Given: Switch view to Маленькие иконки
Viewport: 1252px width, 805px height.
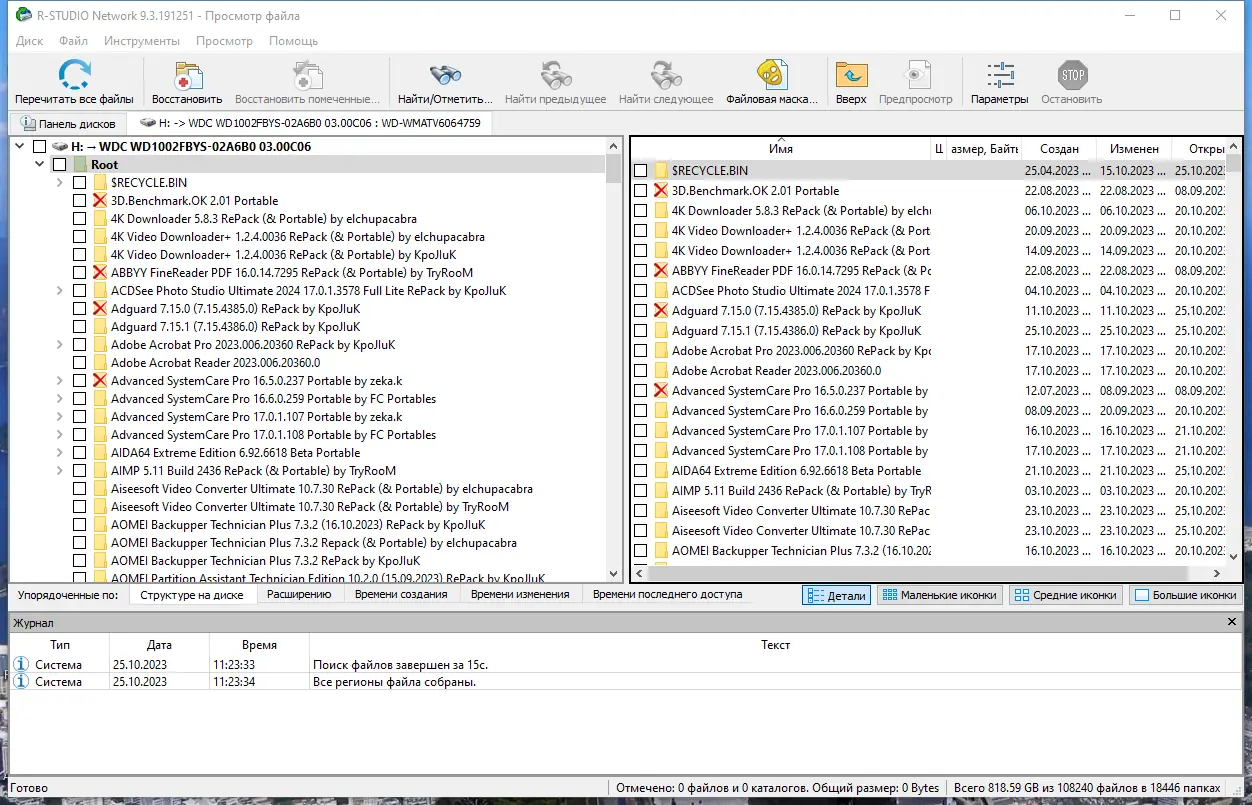Looking at the screenshot, I should (939, 595).
